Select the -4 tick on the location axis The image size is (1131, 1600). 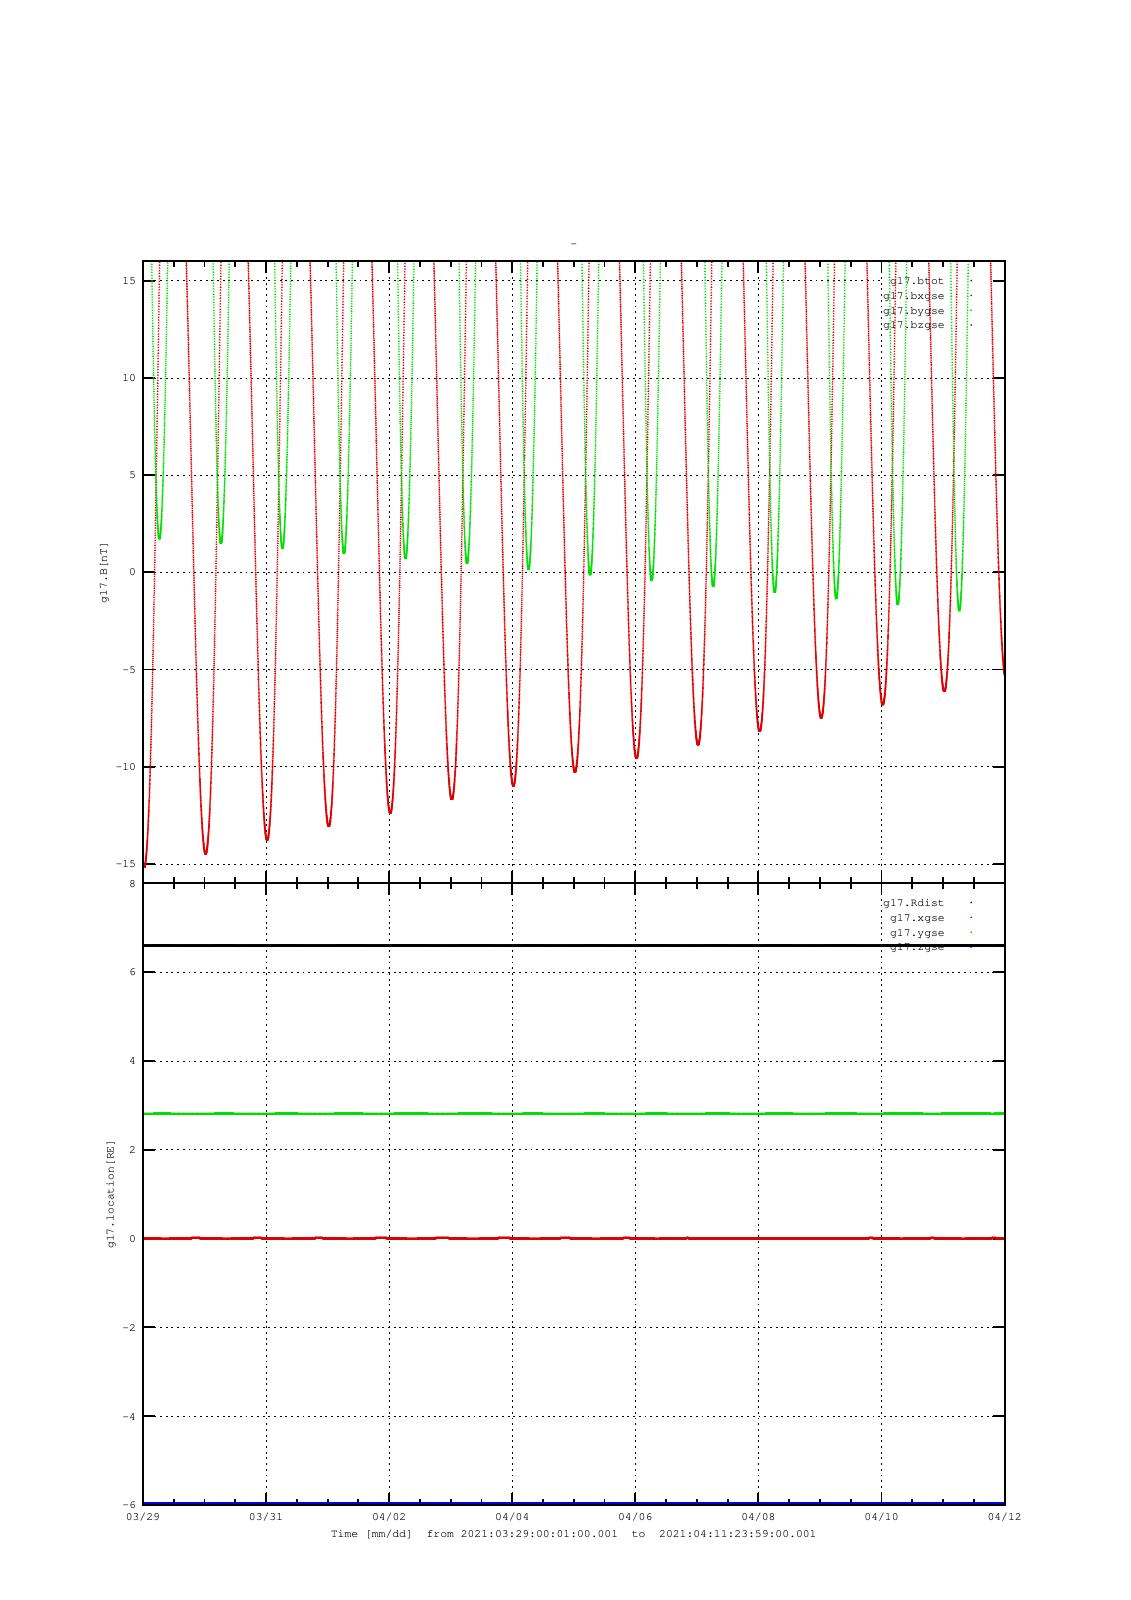(129, 1417)
